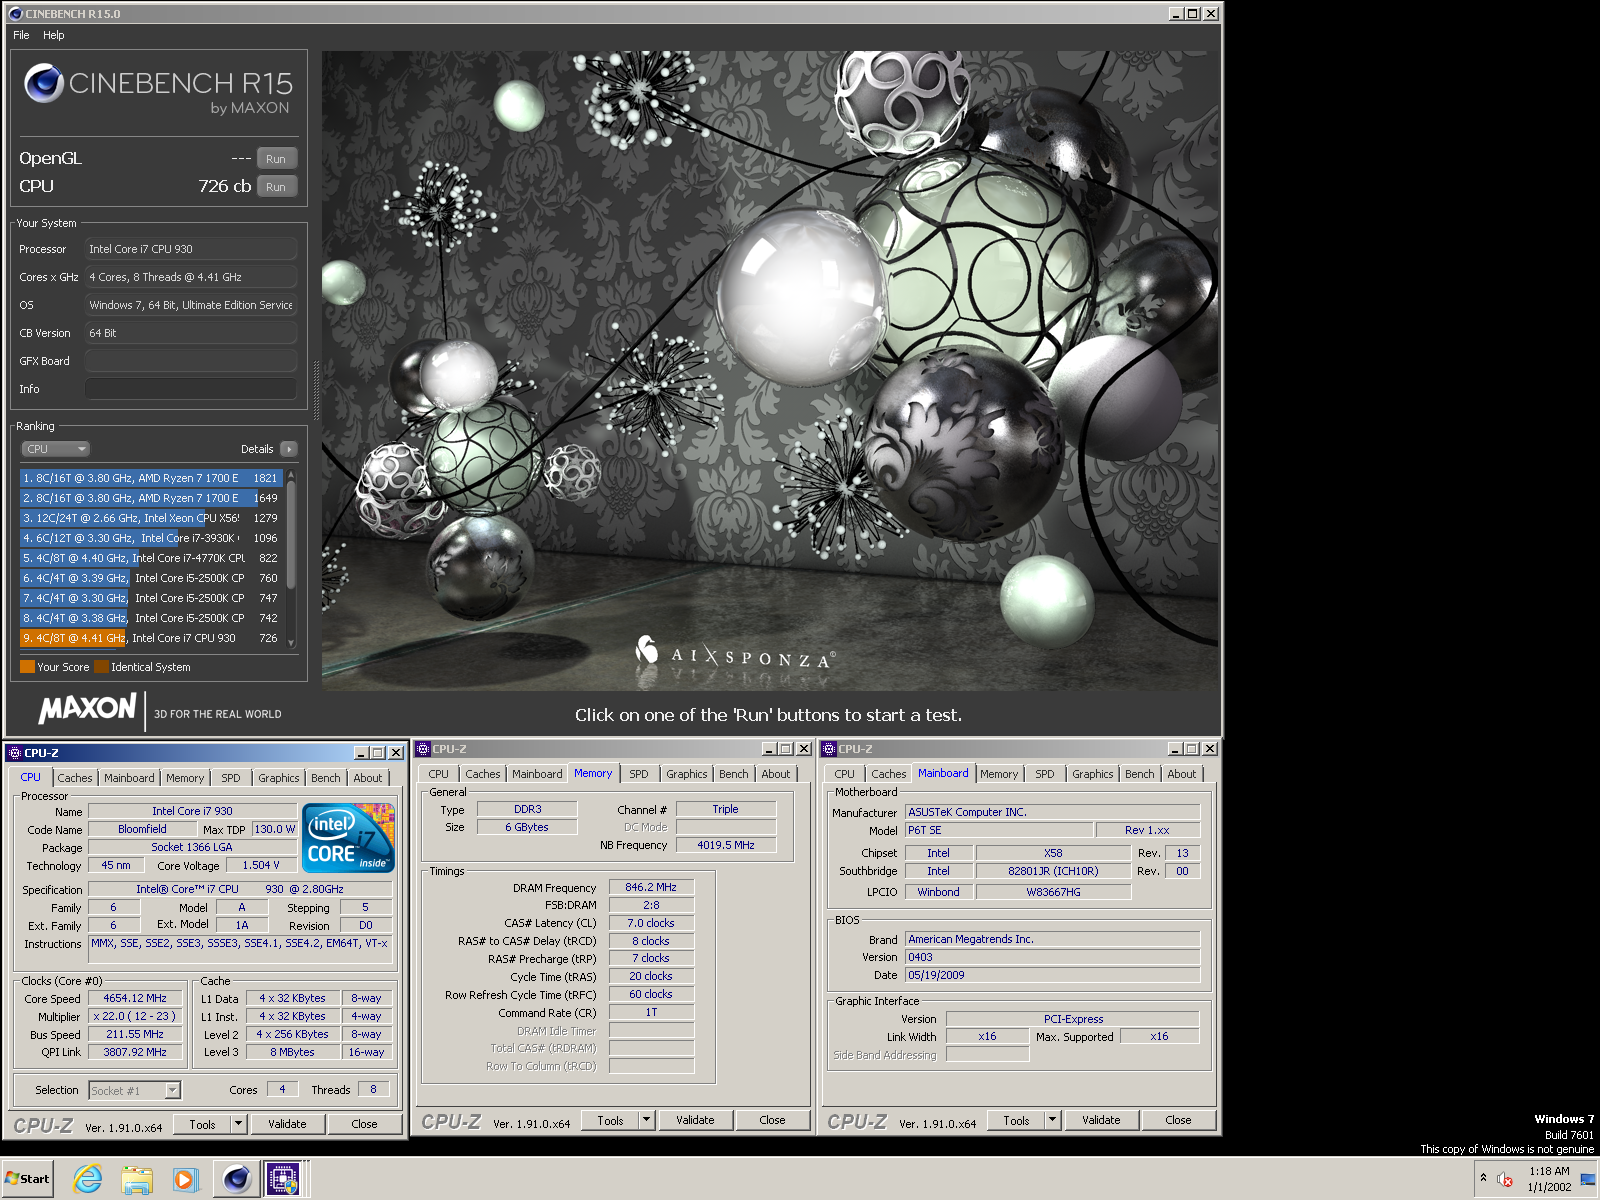Click Cinebench title bar application icon
Image resolution: width=1600 pixels, height=1200 pixels.
click(x=15, y=14)
